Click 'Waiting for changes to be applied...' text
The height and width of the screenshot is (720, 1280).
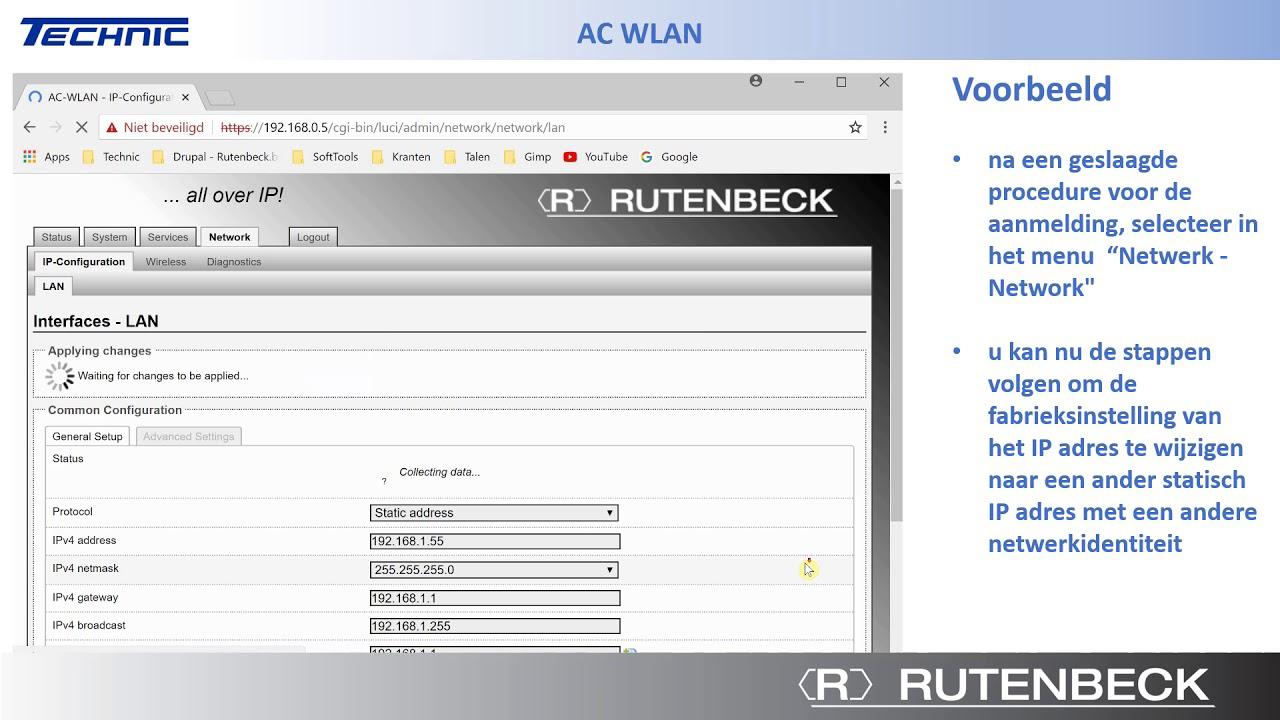pos(163,376)
